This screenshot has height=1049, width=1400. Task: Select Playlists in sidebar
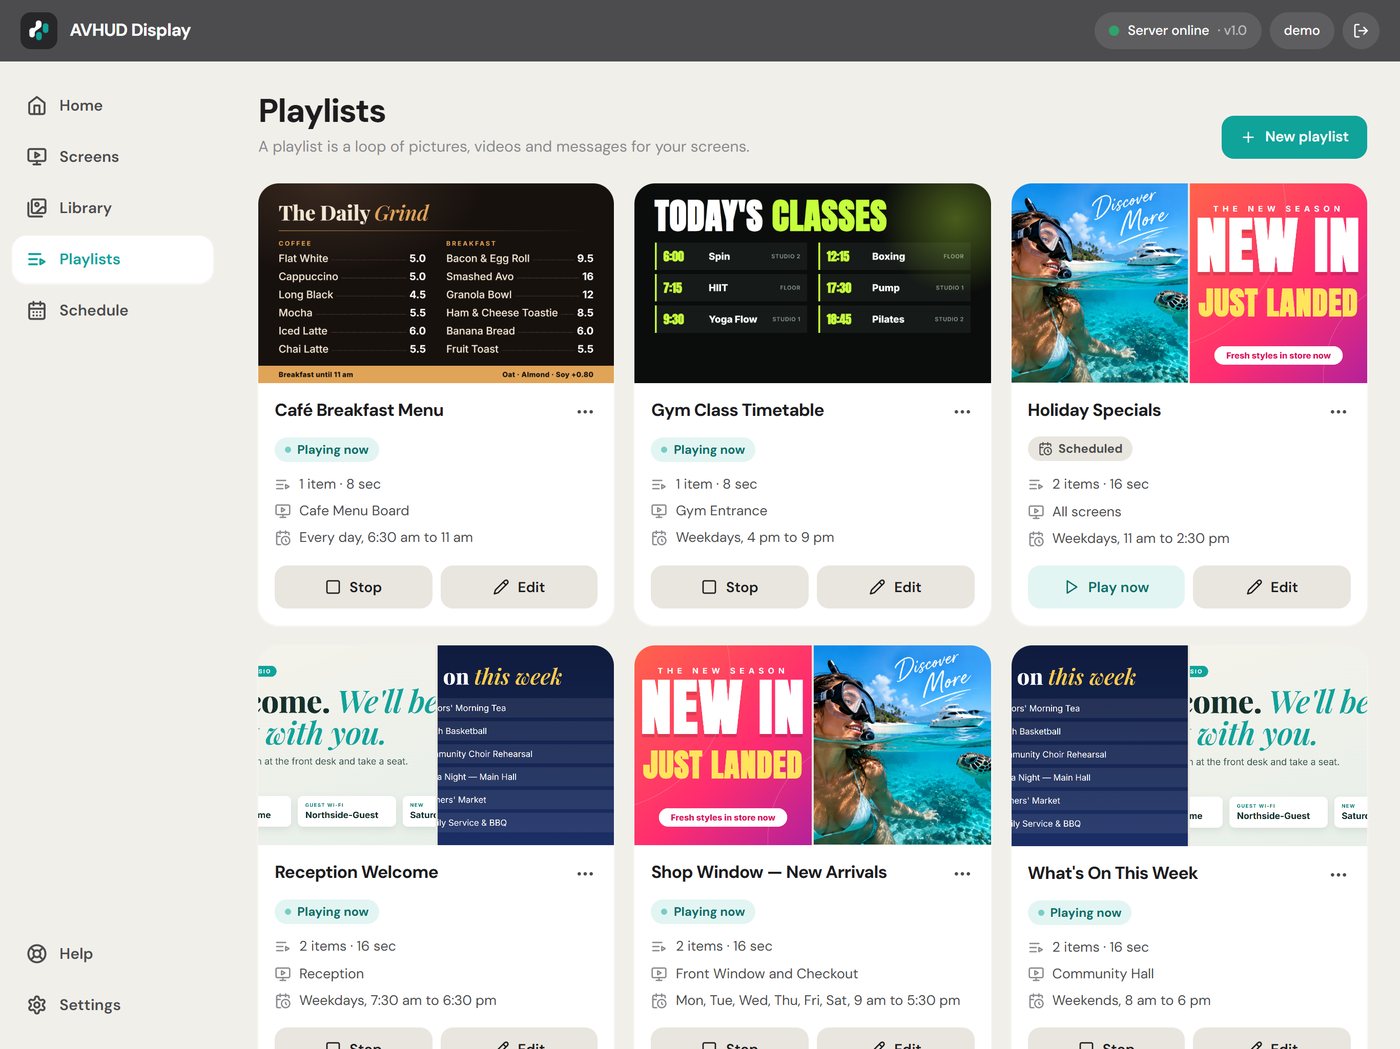click(113, 259)
